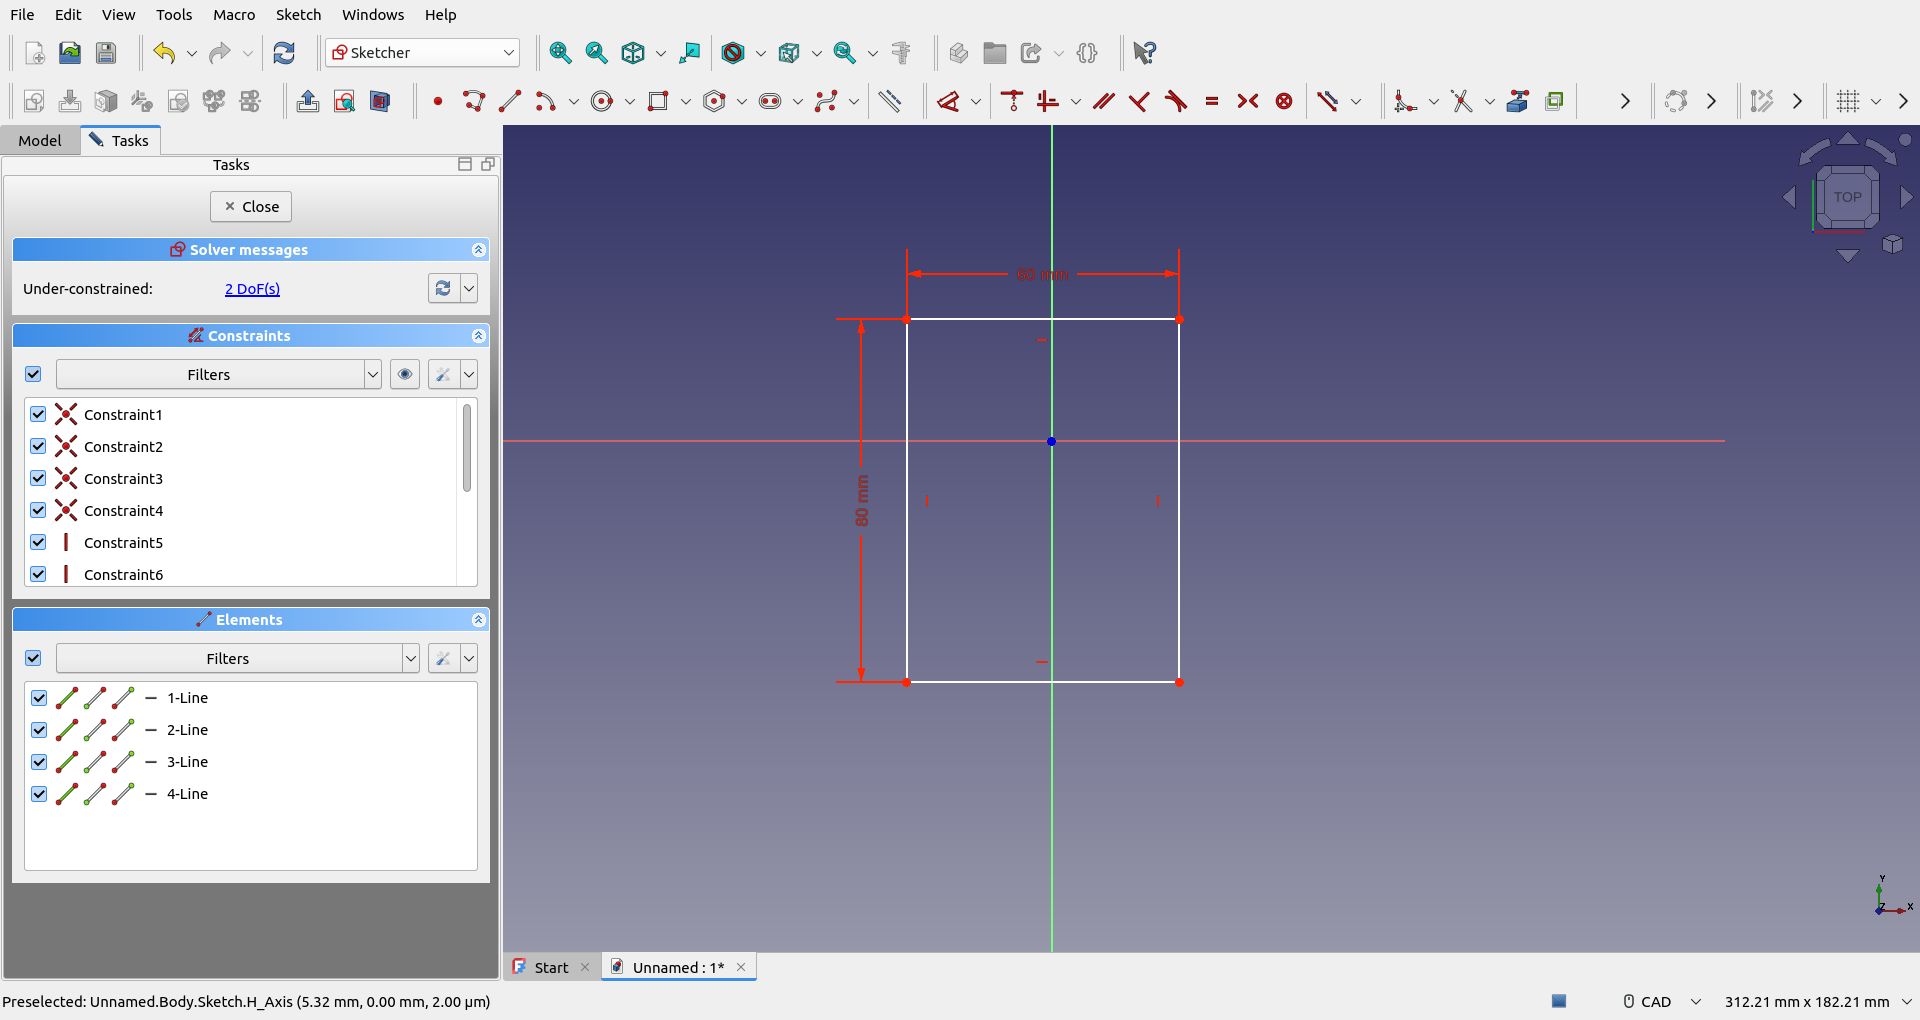This screenshot has width=1920, height=1020.
Task: Open the File menu
Action: [22, 15]
